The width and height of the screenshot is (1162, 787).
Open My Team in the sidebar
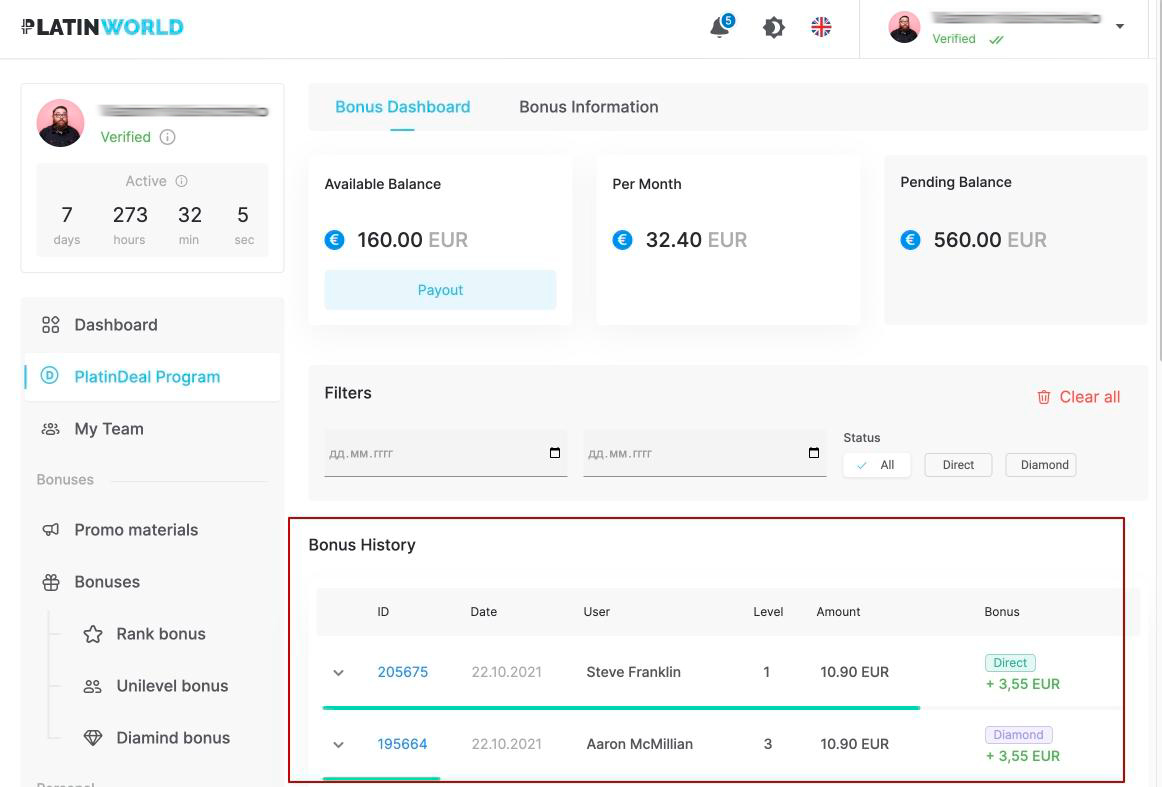pos(109,429)
